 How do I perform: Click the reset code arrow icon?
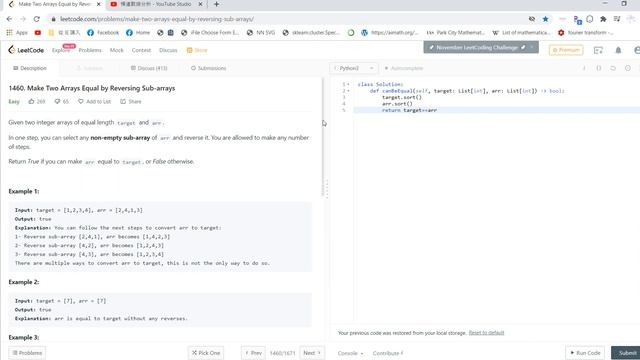(x=613, y=68)
